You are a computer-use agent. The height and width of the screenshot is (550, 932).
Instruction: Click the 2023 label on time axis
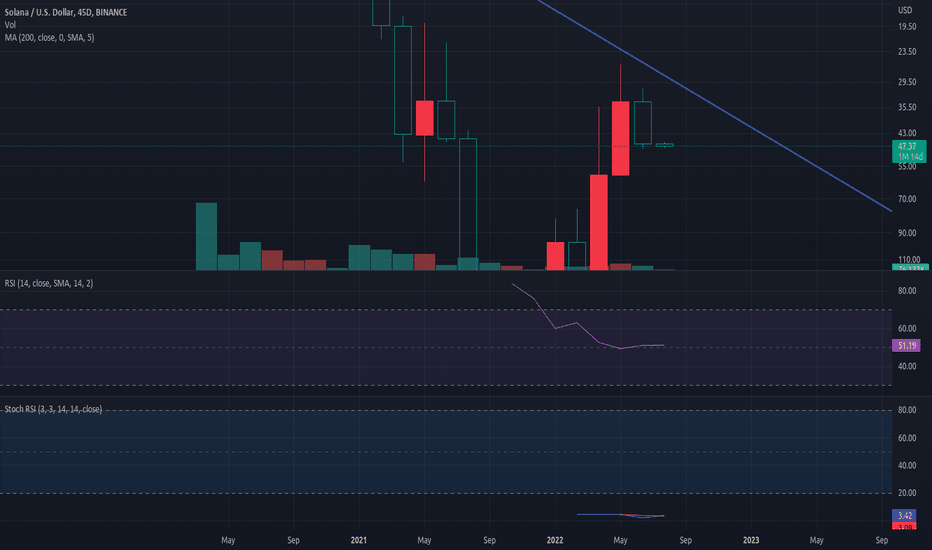751,540
